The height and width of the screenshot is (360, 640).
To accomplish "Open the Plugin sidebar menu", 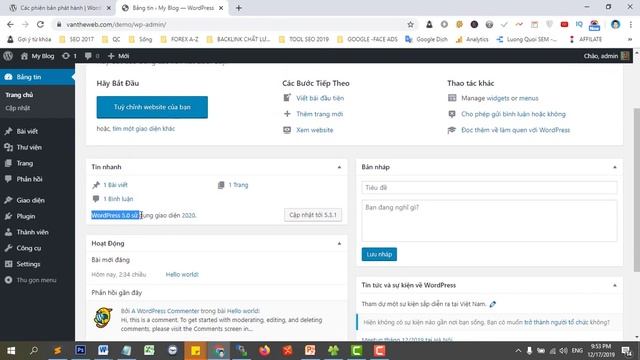I will click(x=37, y=216).
